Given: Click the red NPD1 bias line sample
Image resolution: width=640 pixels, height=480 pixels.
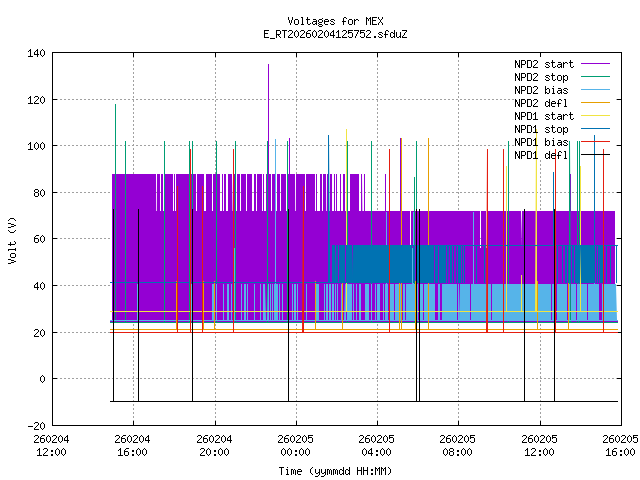Looking at the screenshot, I should pos(594,142).
